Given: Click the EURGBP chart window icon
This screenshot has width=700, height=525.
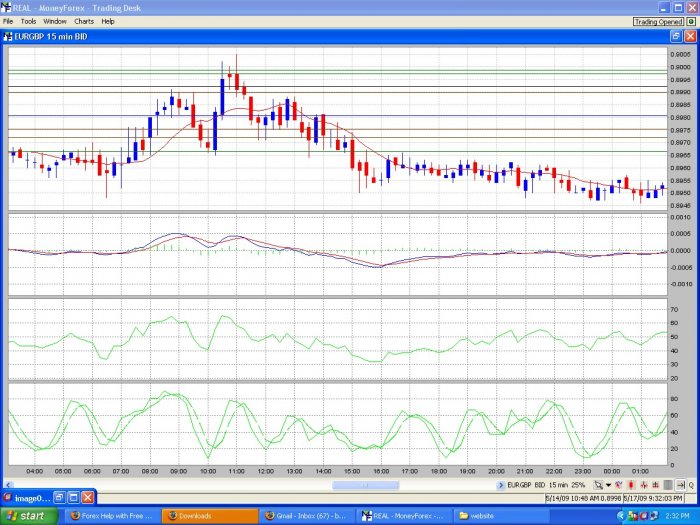Looking at the screenshot, I should coord(8,37).
